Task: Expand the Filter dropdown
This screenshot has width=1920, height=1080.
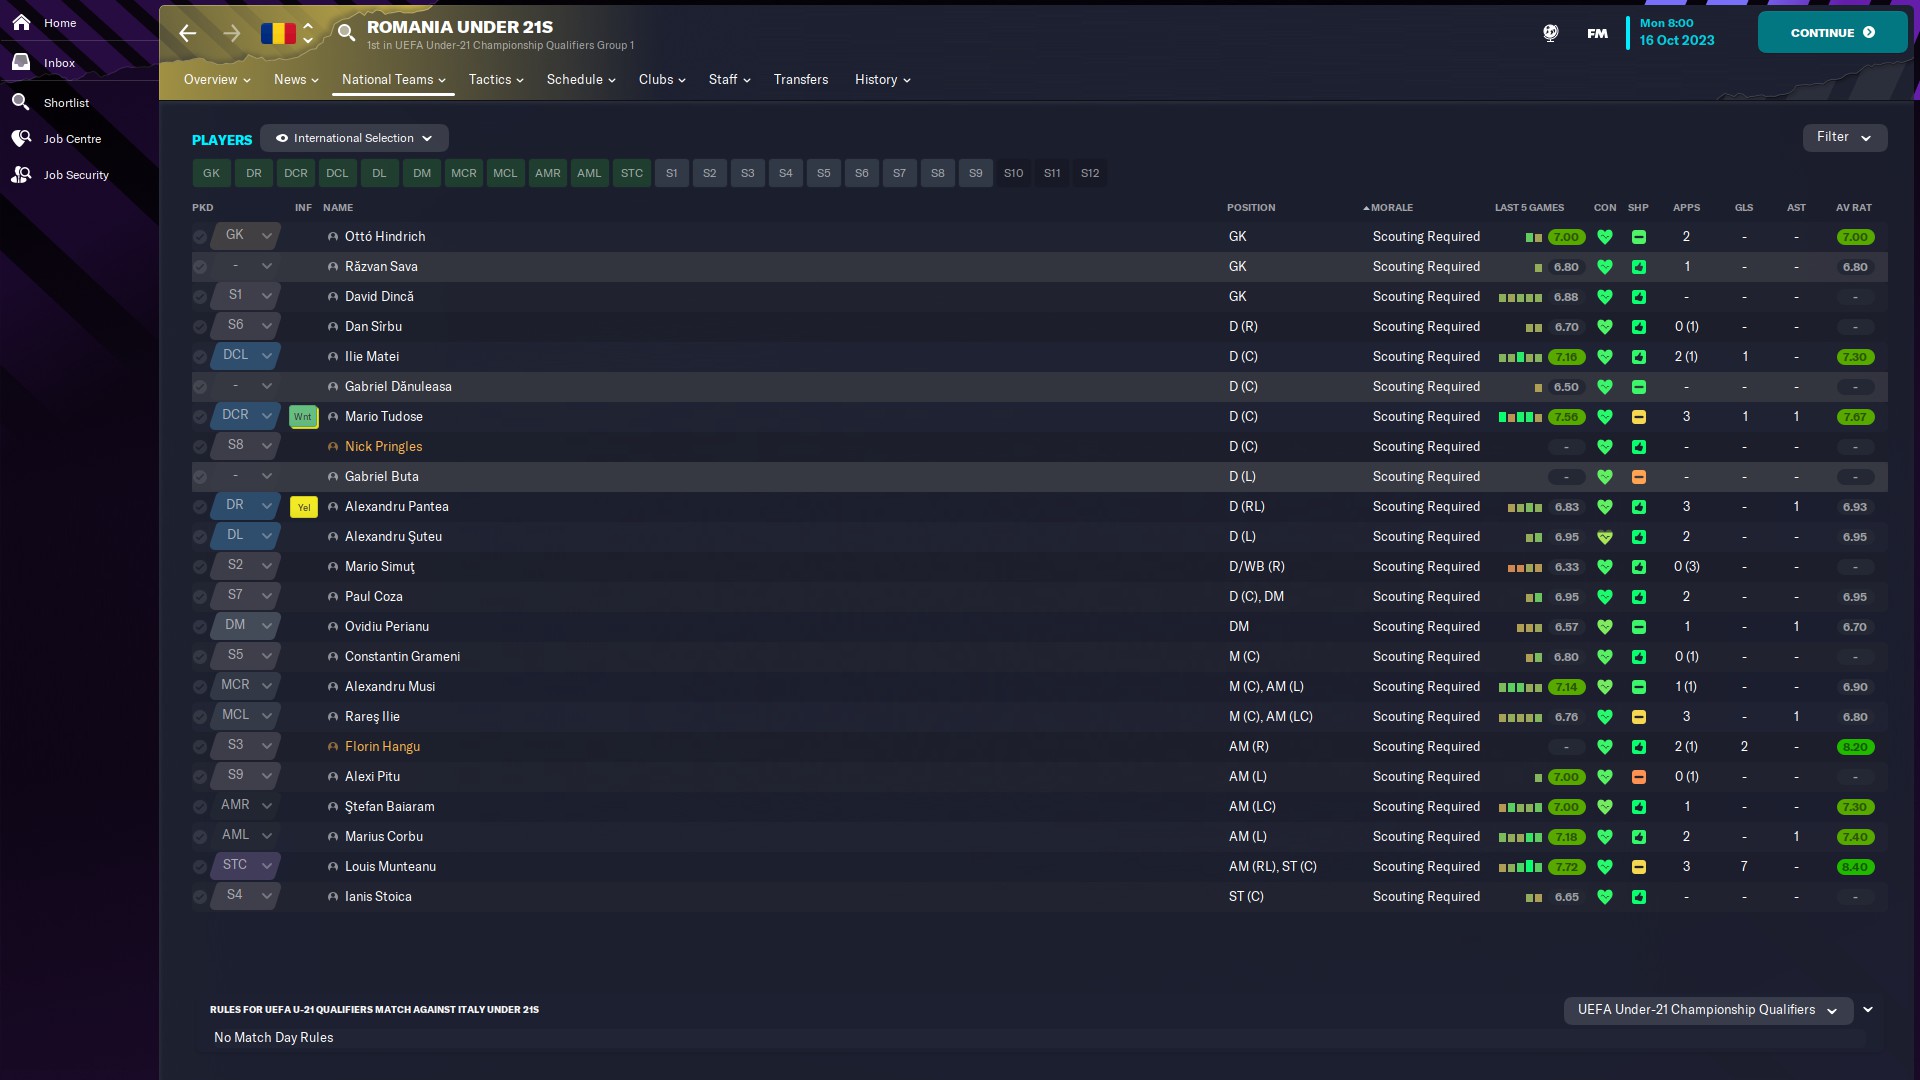Action: point(1844,137)
